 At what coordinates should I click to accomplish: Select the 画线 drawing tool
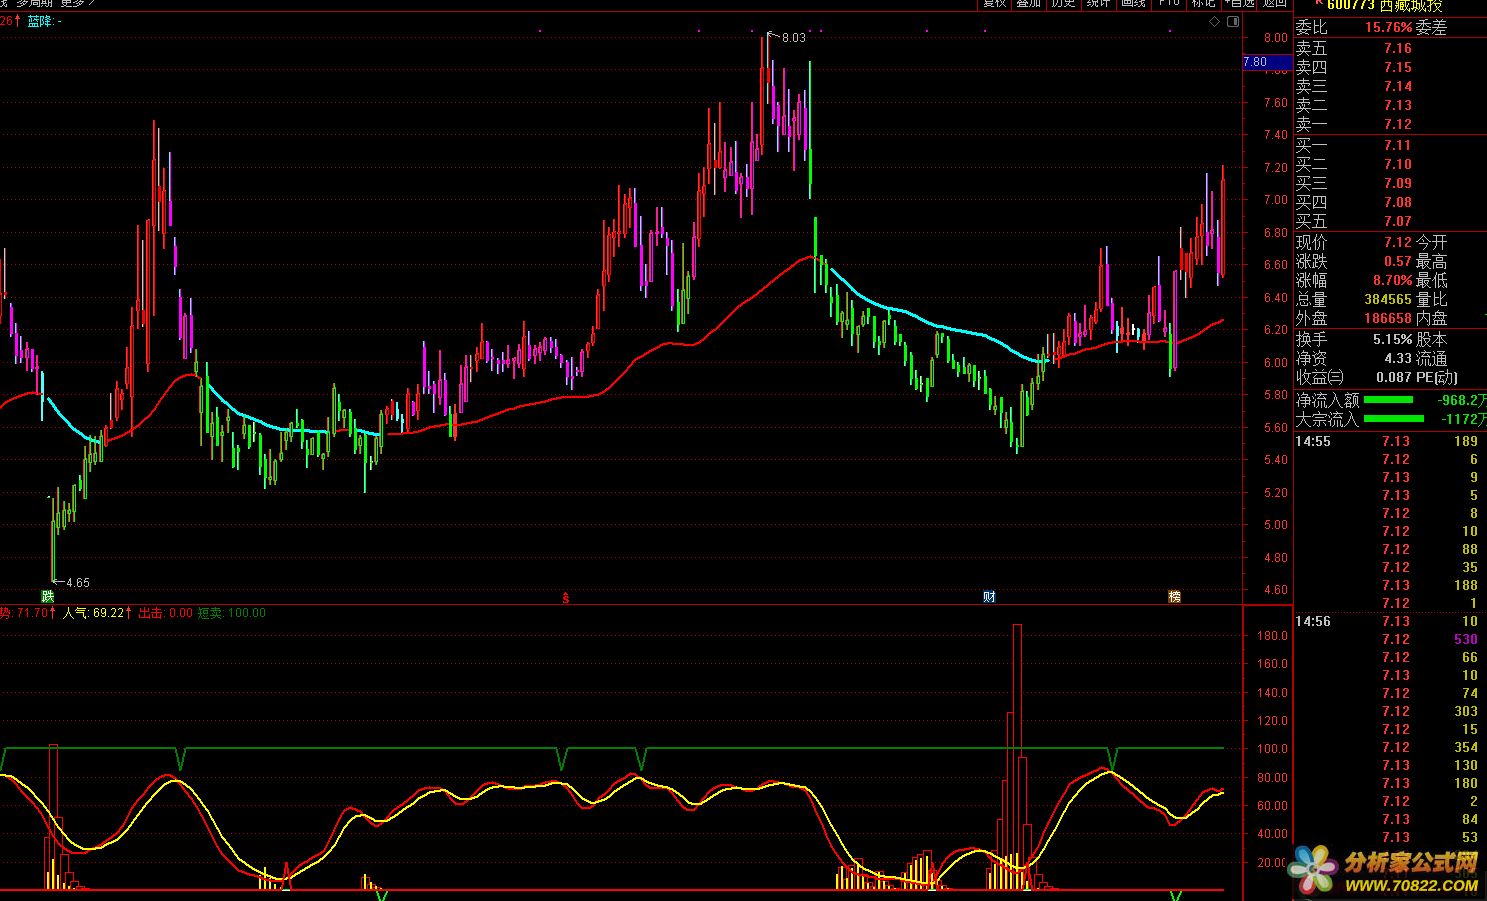[1132, 4]
